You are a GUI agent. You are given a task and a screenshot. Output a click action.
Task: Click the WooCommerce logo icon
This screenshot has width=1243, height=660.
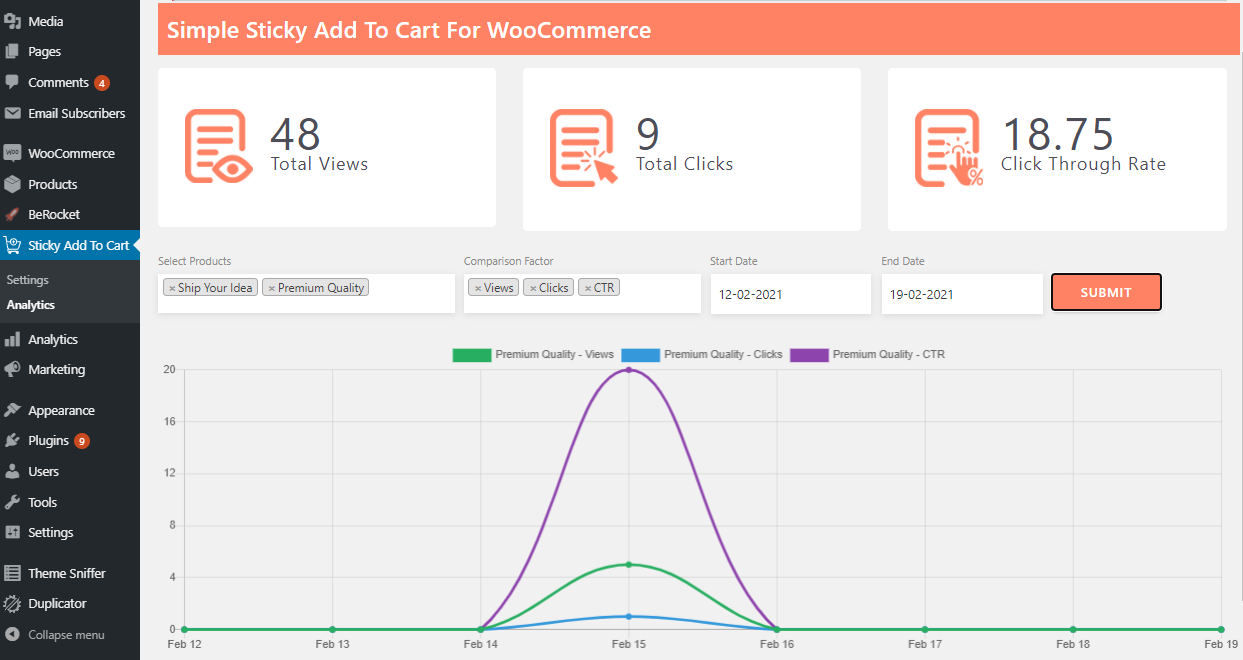[x=12, y=153]
